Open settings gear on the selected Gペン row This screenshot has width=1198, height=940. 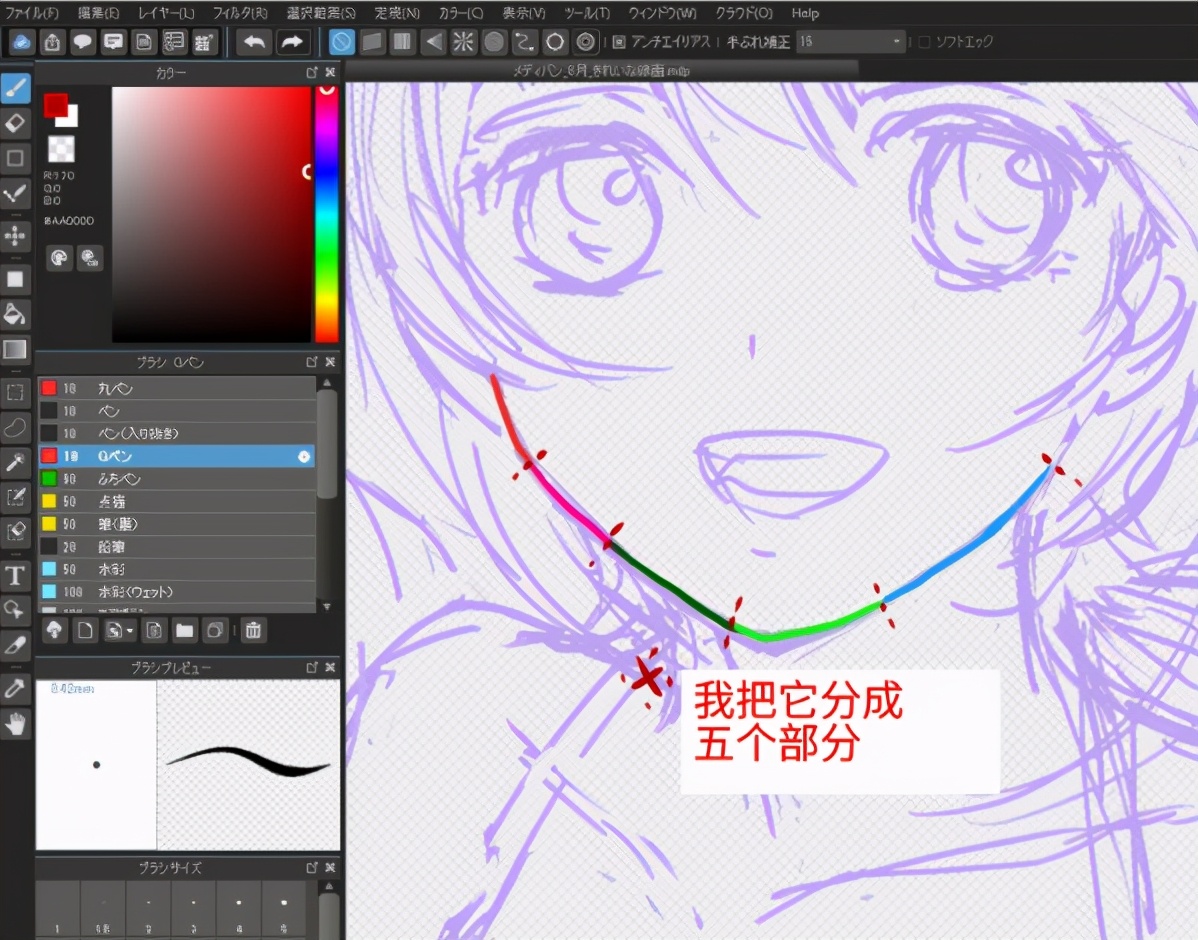point(304,456)
